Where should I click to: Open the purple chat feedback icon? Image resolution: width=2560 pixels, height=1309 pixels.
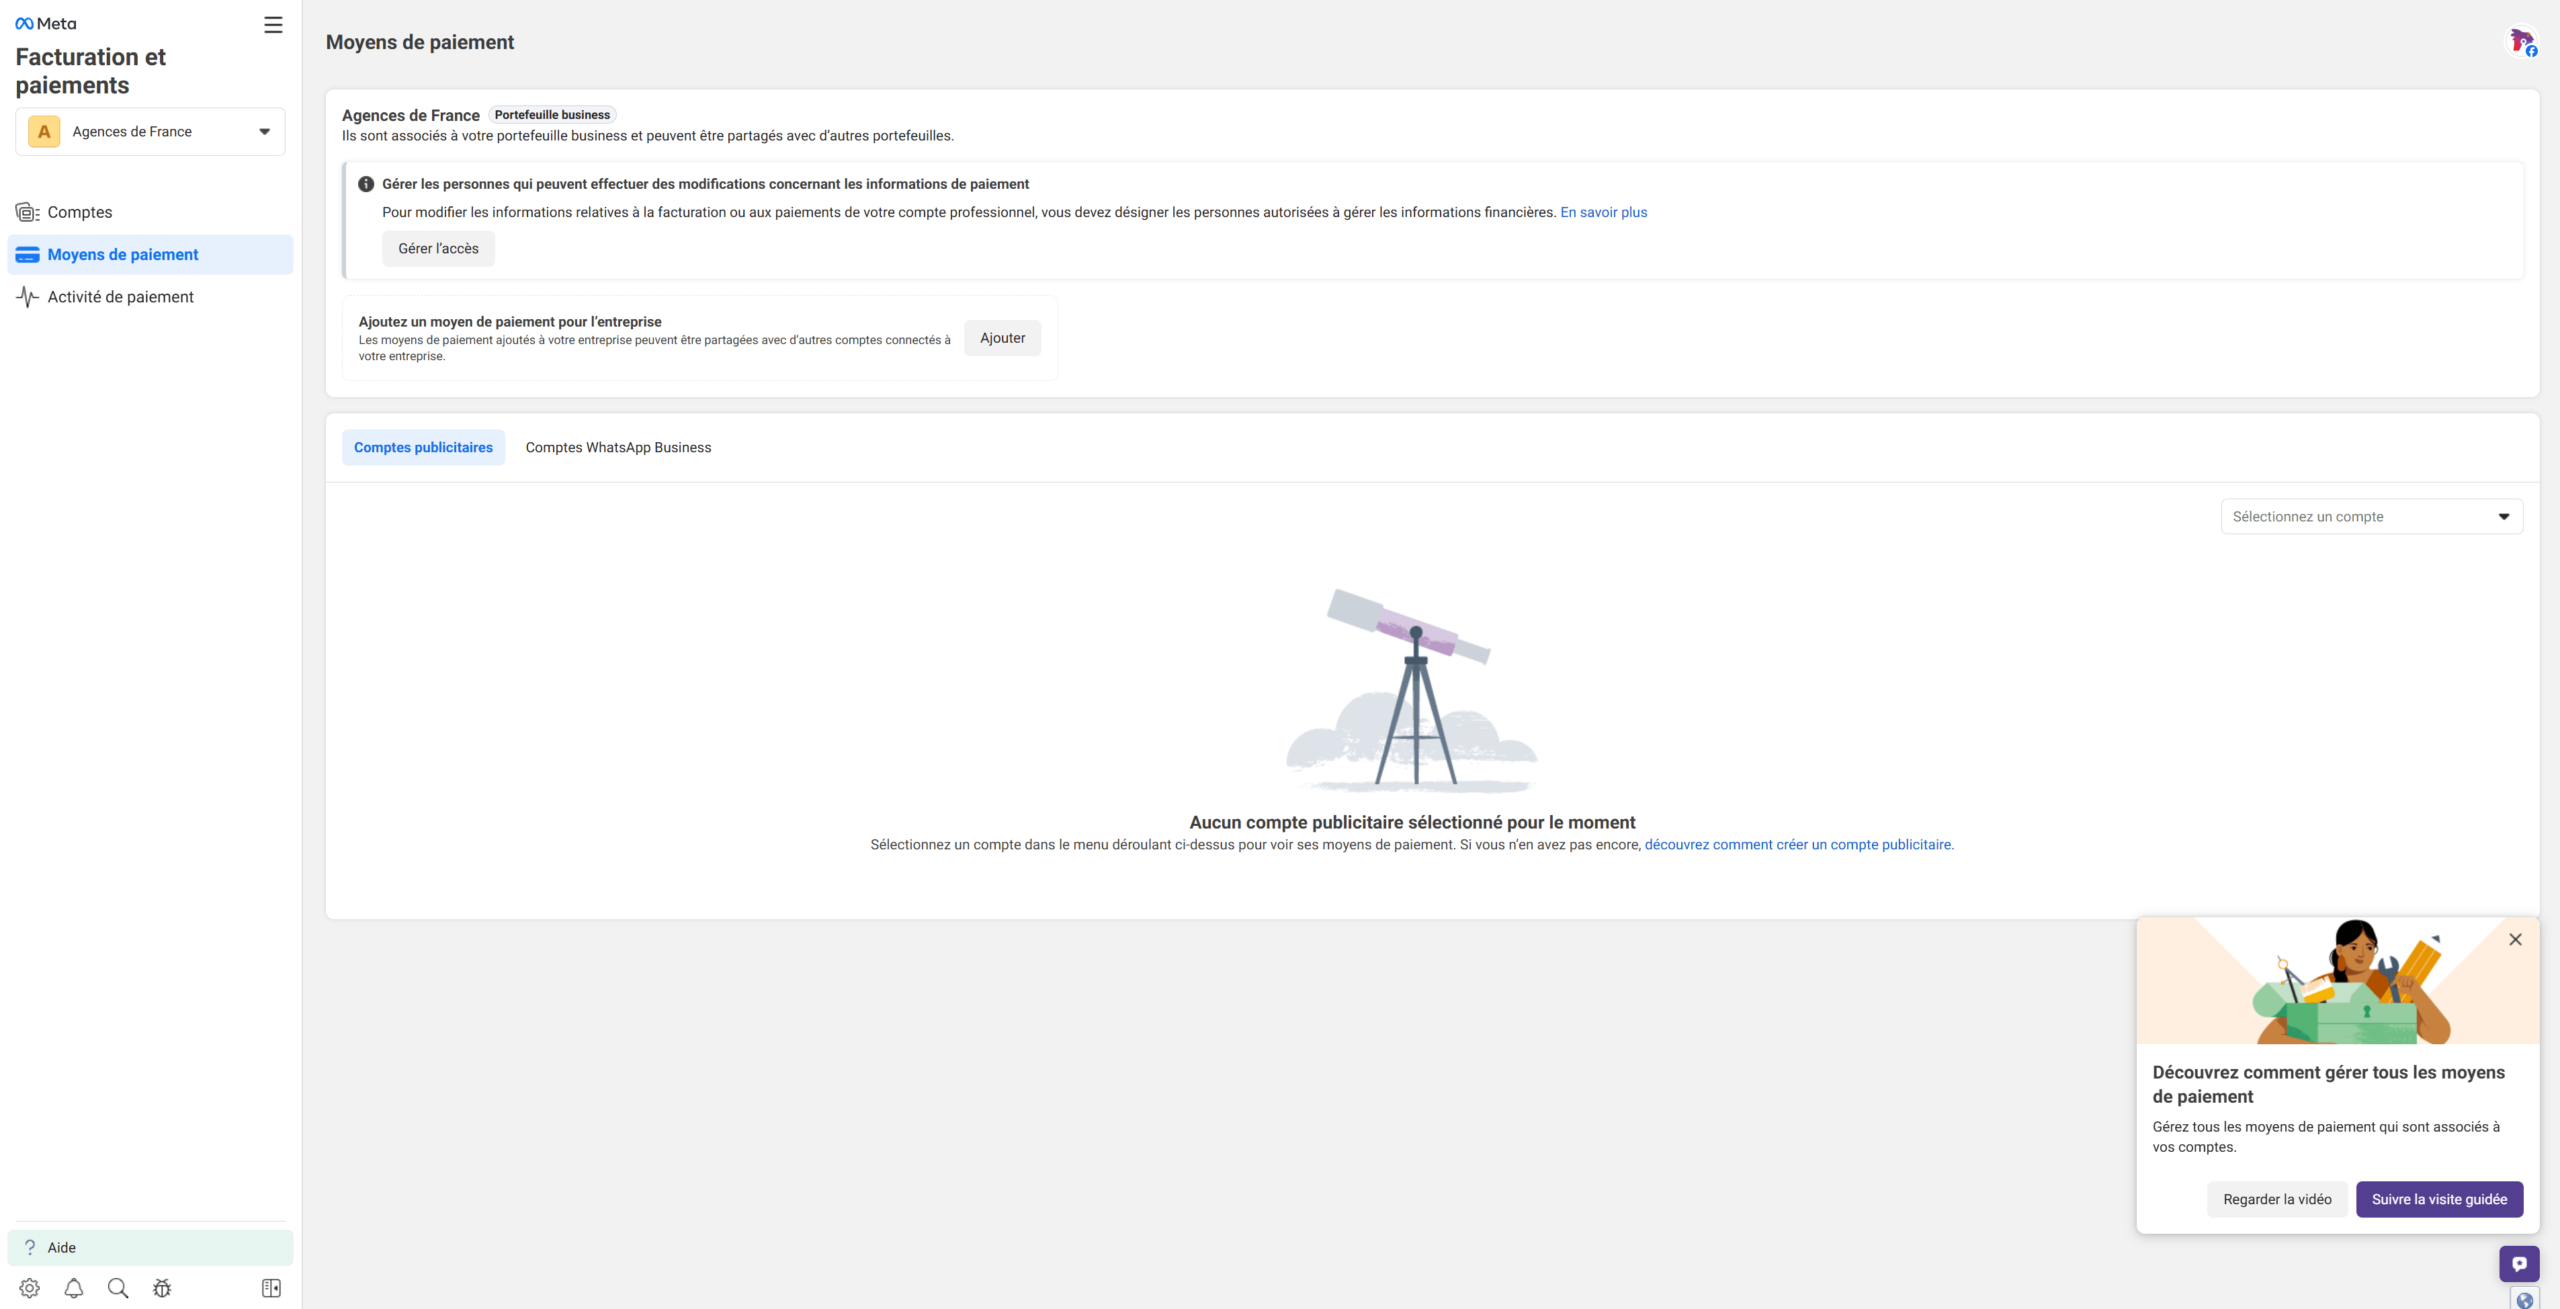tap(2518, 1263)
